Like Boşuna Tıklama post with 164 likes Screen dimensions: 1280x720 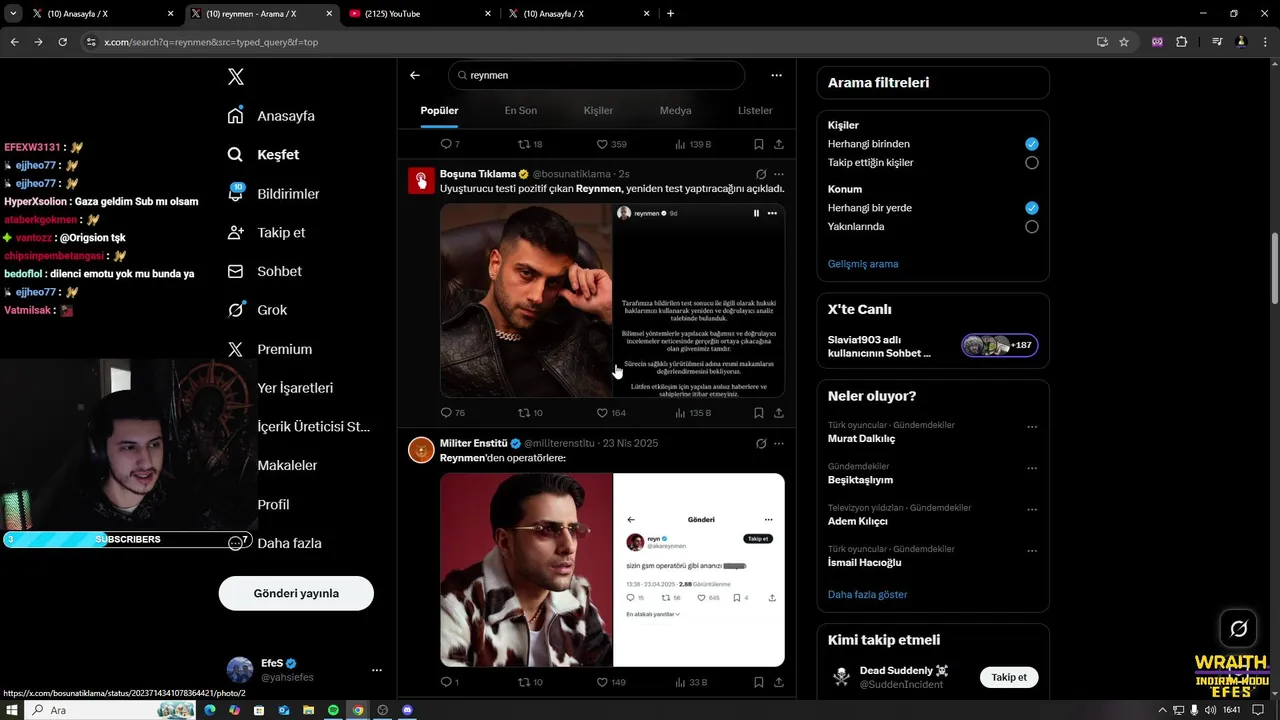[x=611, y=413]
